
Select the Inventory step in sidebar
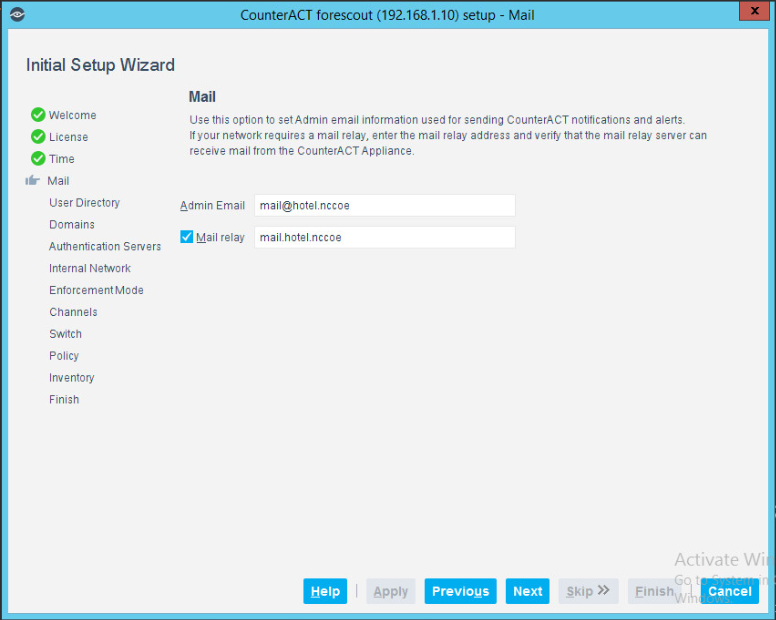(72, 378)
